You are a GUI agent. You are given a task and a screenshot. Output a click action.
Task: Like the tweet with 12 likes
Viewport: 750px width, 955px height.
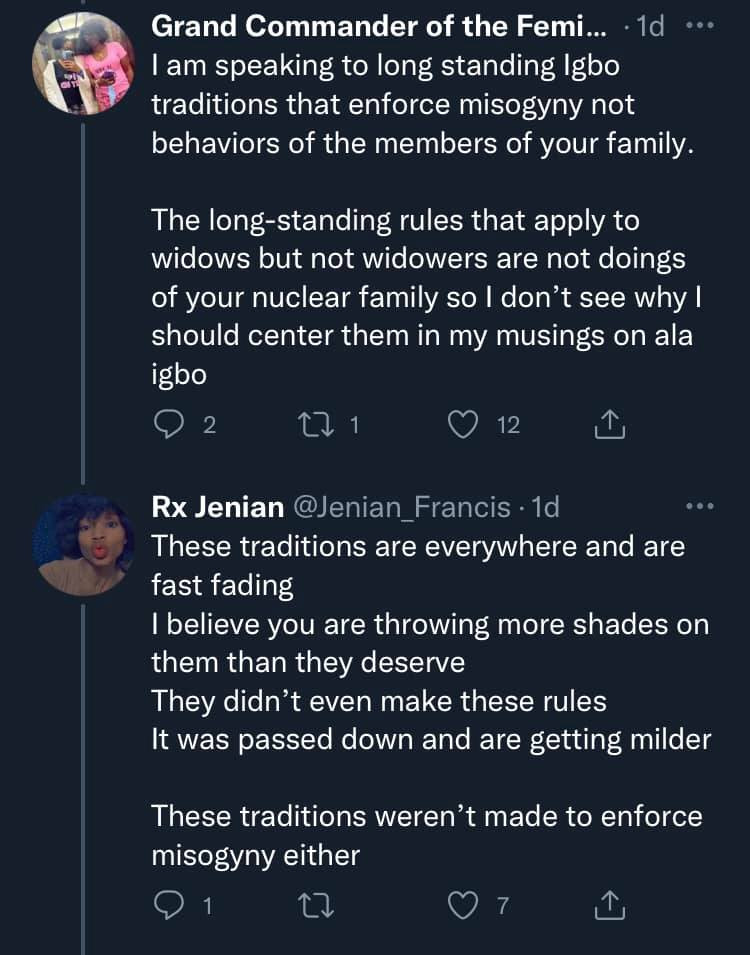461,425
